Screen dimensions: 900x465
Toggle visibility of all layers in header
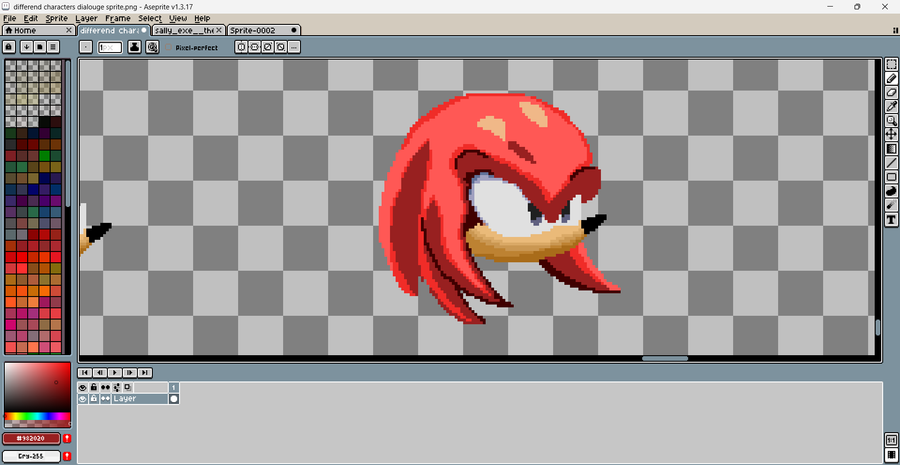click(x=83, y=388)
